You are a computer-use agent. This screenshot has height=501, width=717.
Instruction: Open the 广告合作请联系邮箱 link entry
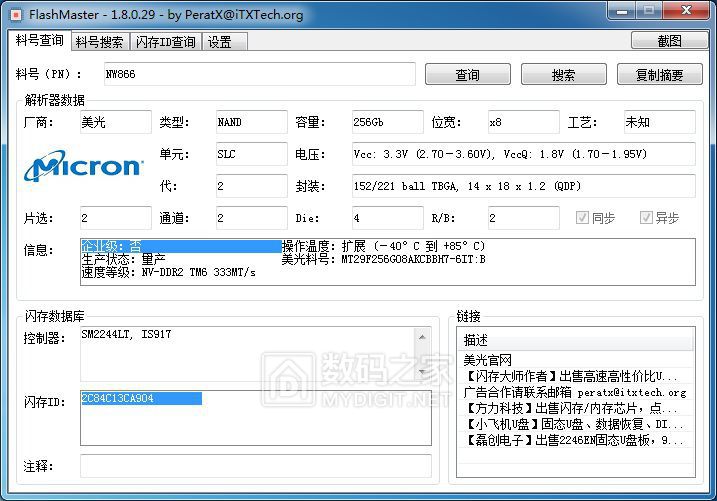pos(575,392)
